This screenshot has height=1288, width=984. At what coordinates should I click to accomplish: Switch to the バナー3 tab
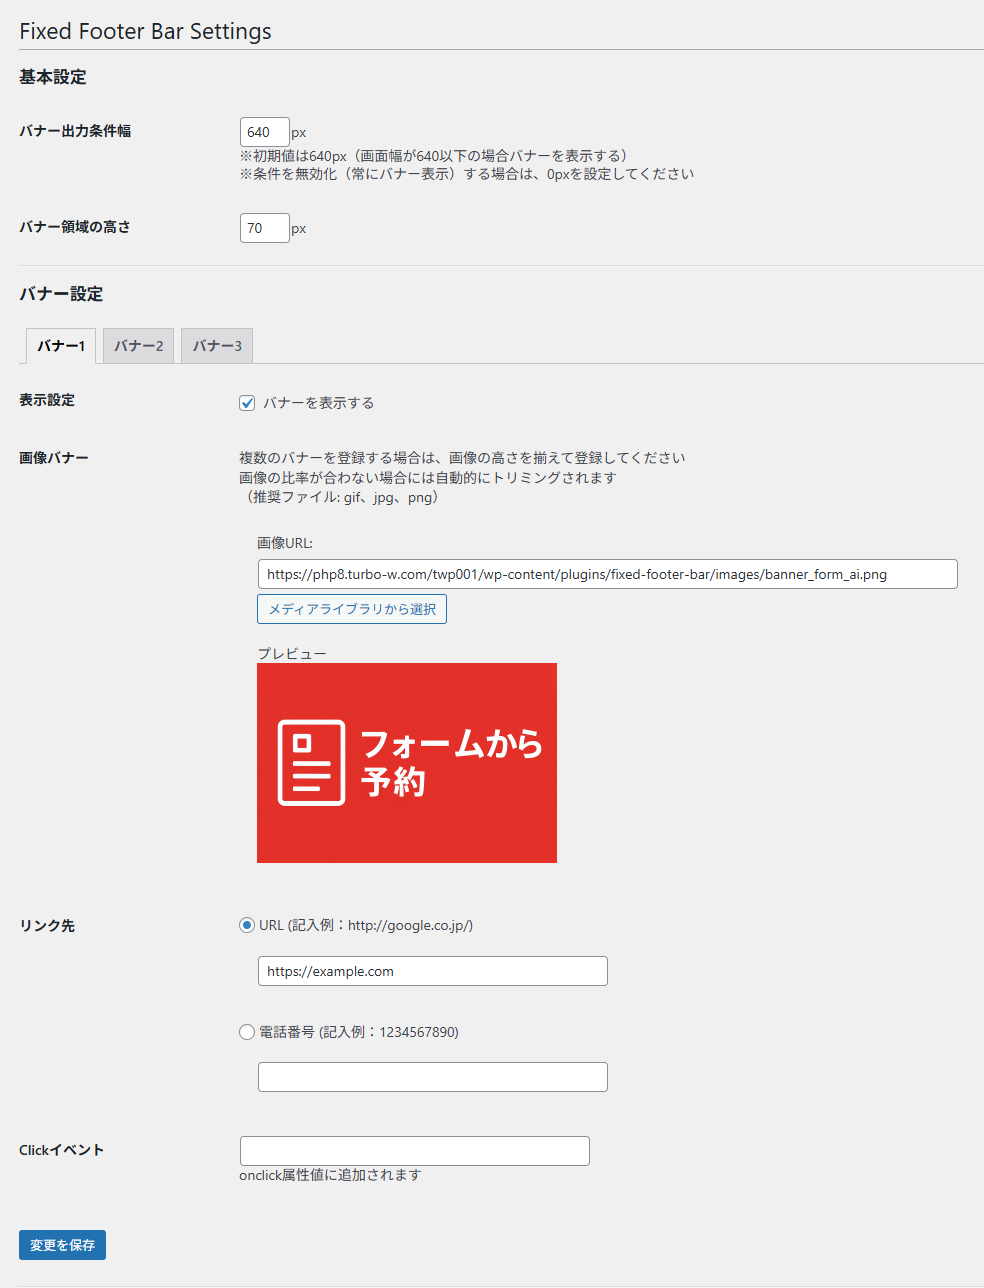tap(216, 345)
